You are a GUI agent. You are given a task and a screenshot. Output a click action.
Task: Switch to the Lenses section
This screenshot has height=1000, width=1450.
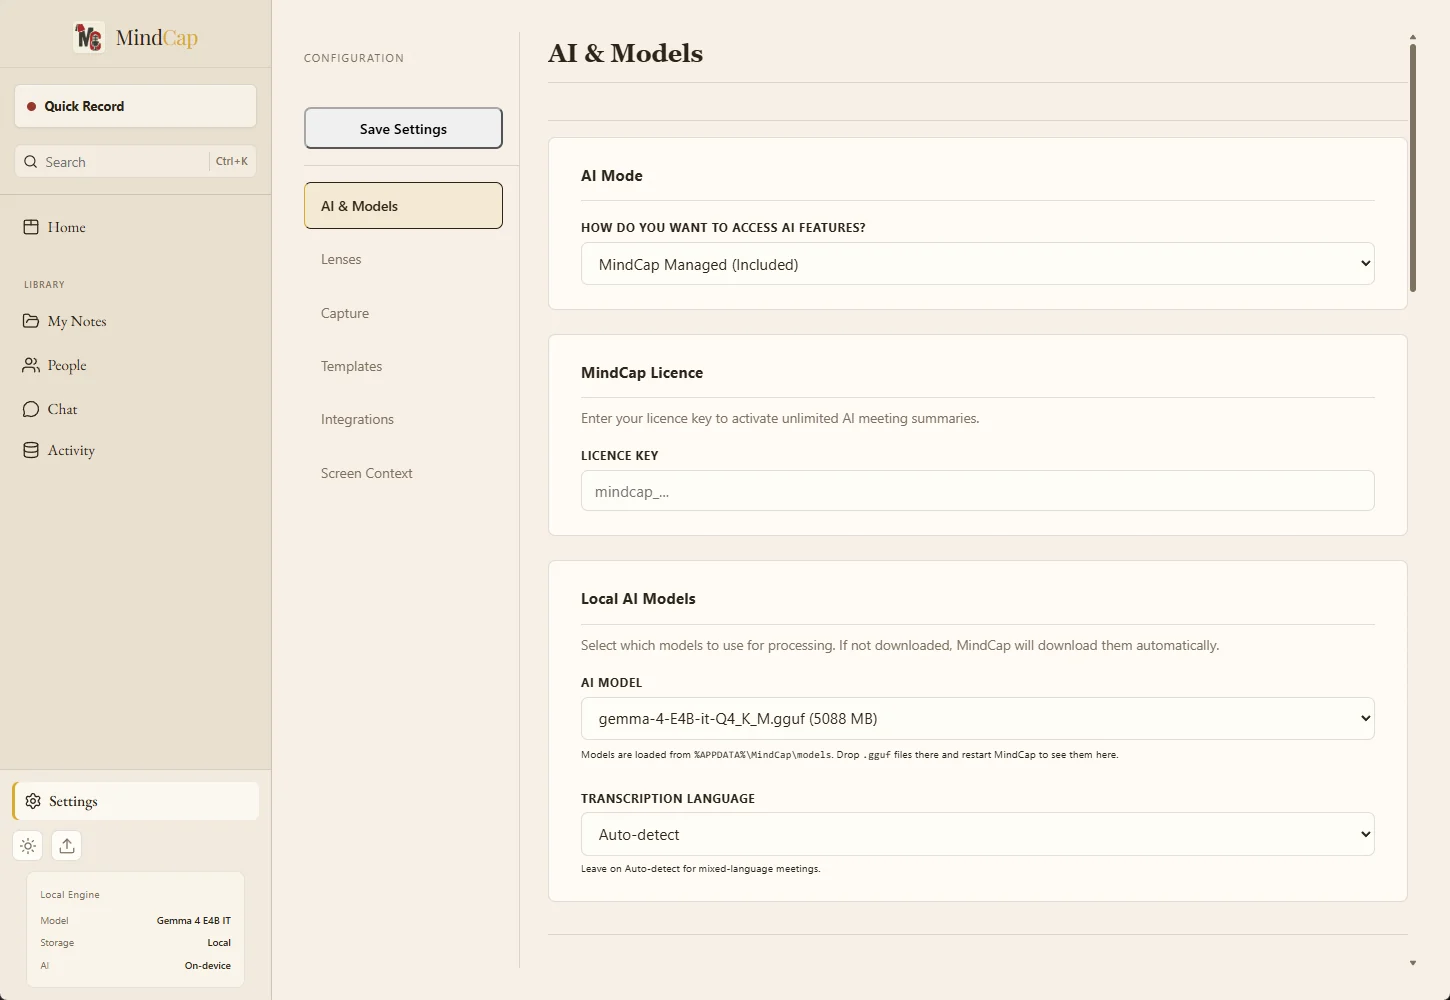pos(403,259)
